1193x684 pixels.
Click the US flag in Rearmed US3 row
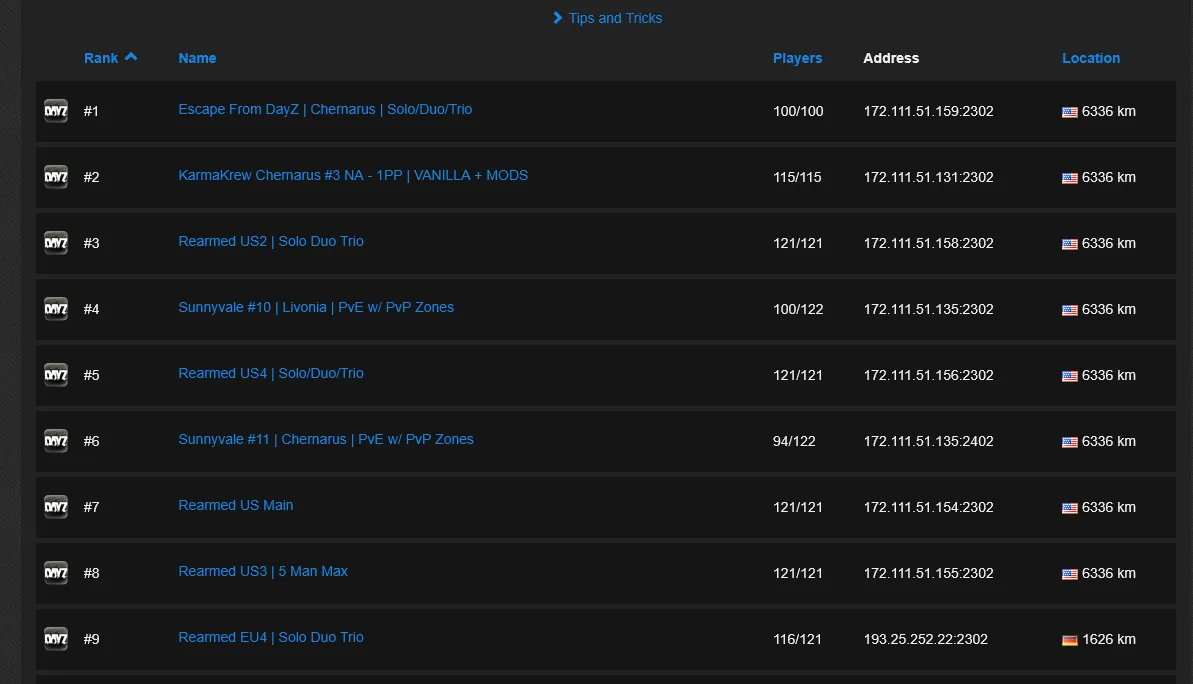click(x=1070, y=574)
